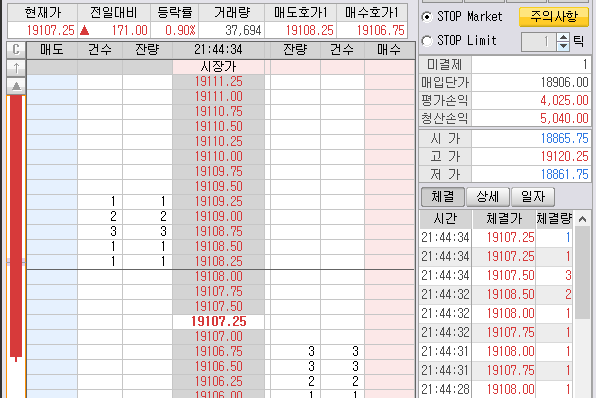Image resolution: width=596 pixels, height=398 pixels.
Task: Click price 19109.50 in order book
Action: pyautogui.click(x=219, y=187)
